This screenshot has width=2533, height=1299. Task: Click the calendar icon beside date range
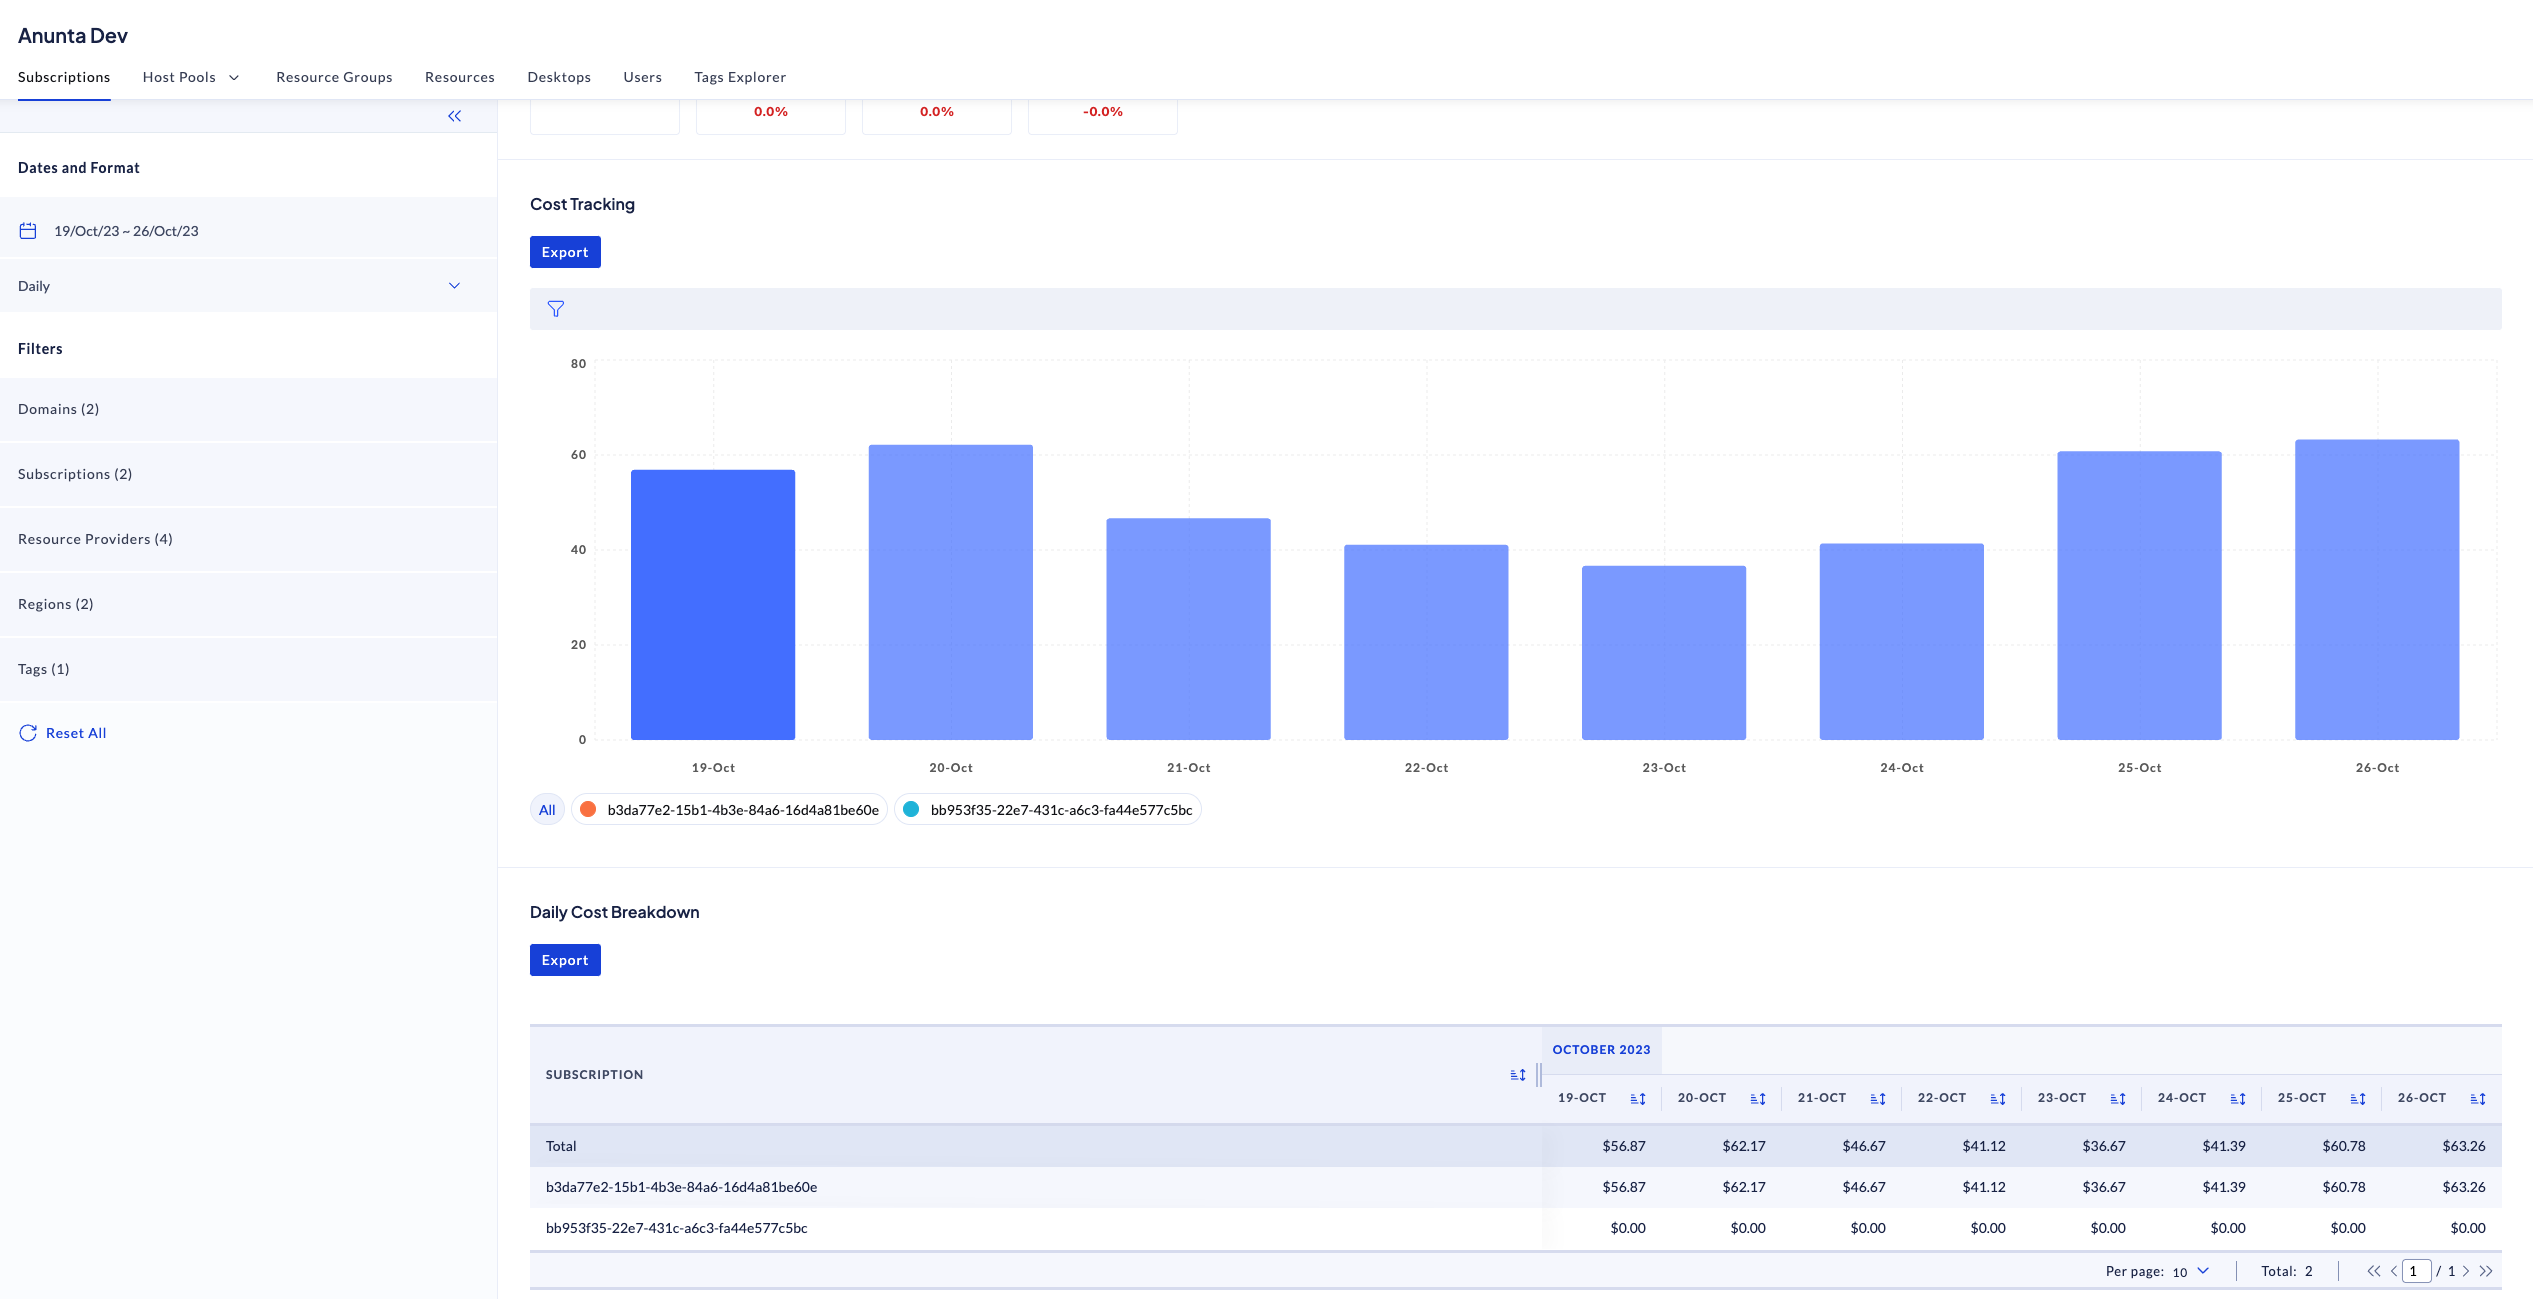point(28,231)
